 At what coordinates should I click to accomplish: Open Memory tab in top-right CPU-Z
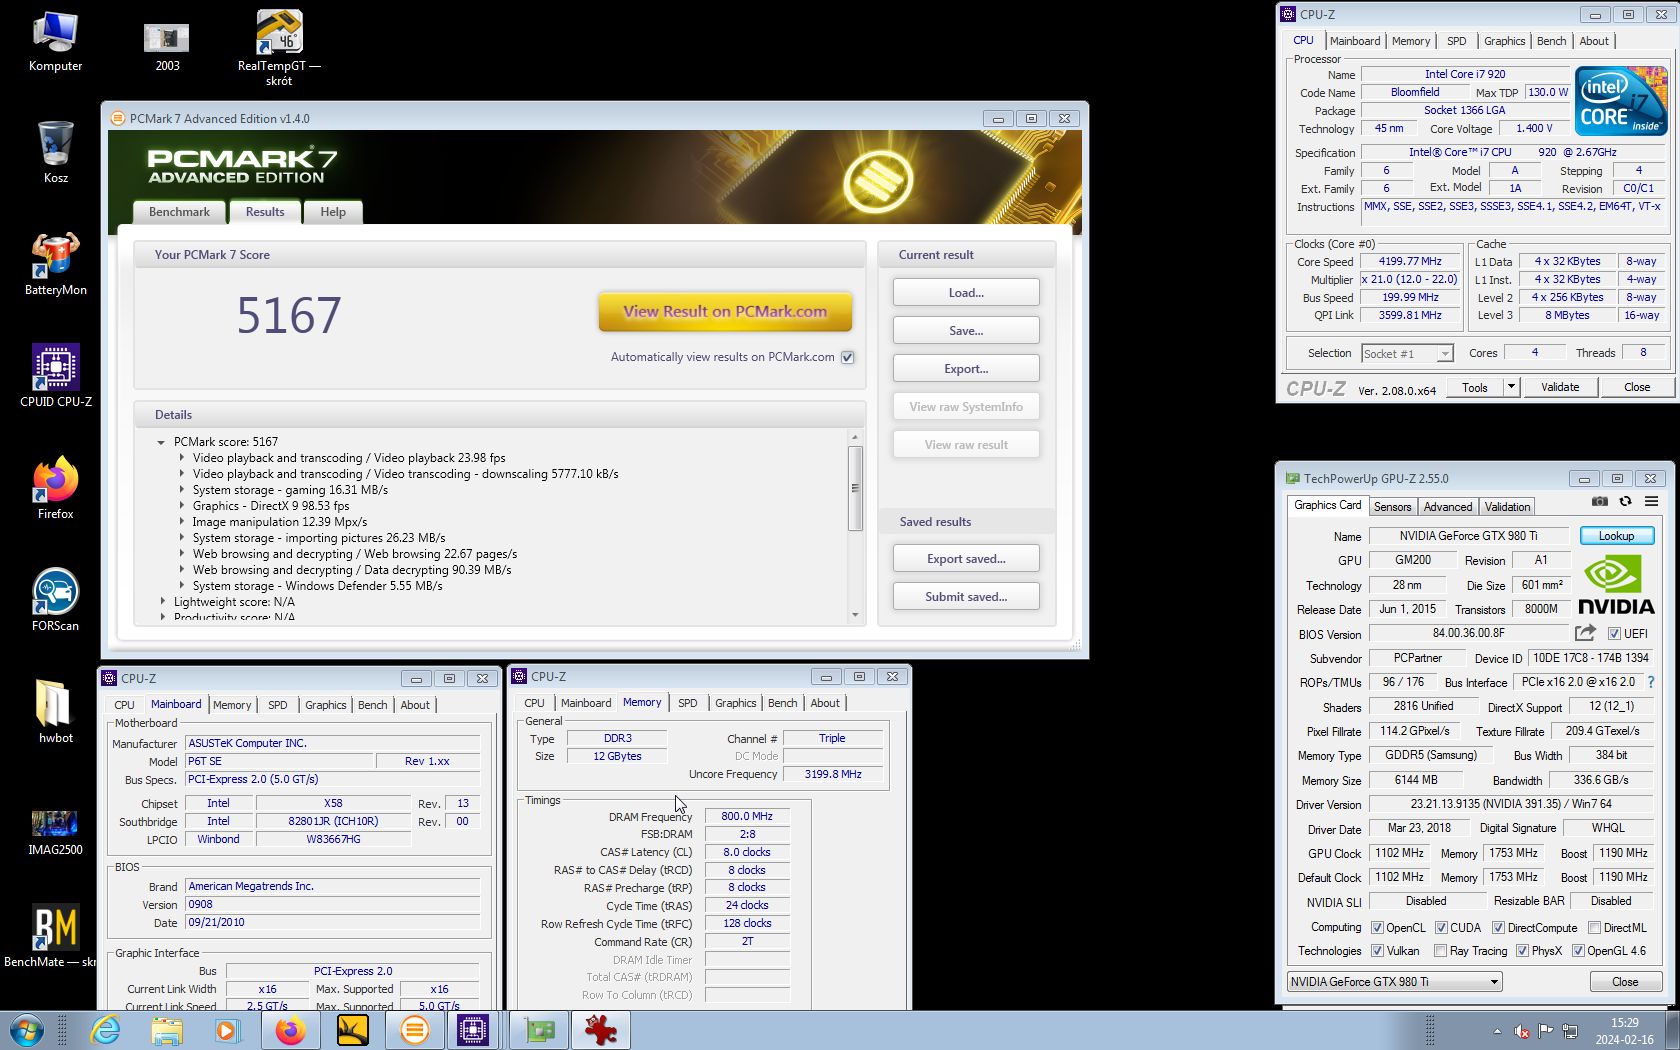coord(1410,41)
